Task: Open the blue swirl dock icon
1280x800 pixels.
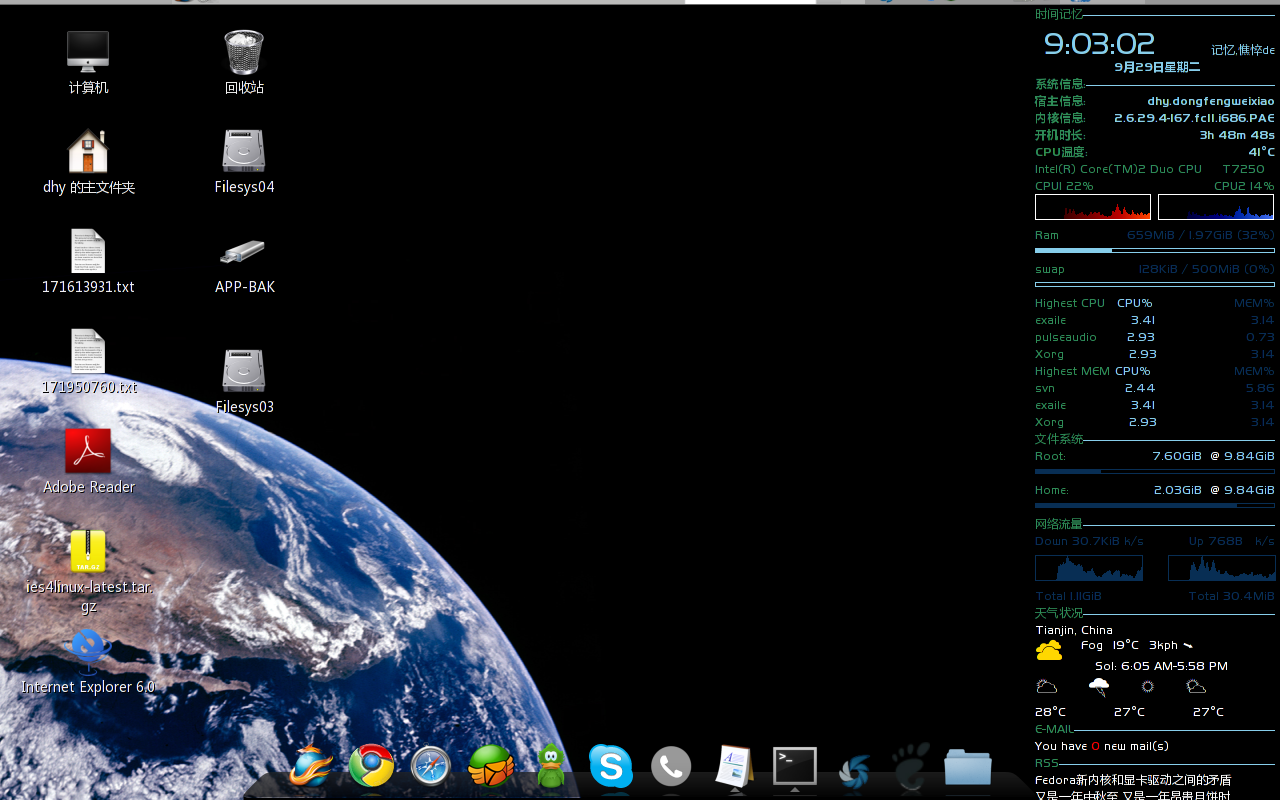Action: 855,770
